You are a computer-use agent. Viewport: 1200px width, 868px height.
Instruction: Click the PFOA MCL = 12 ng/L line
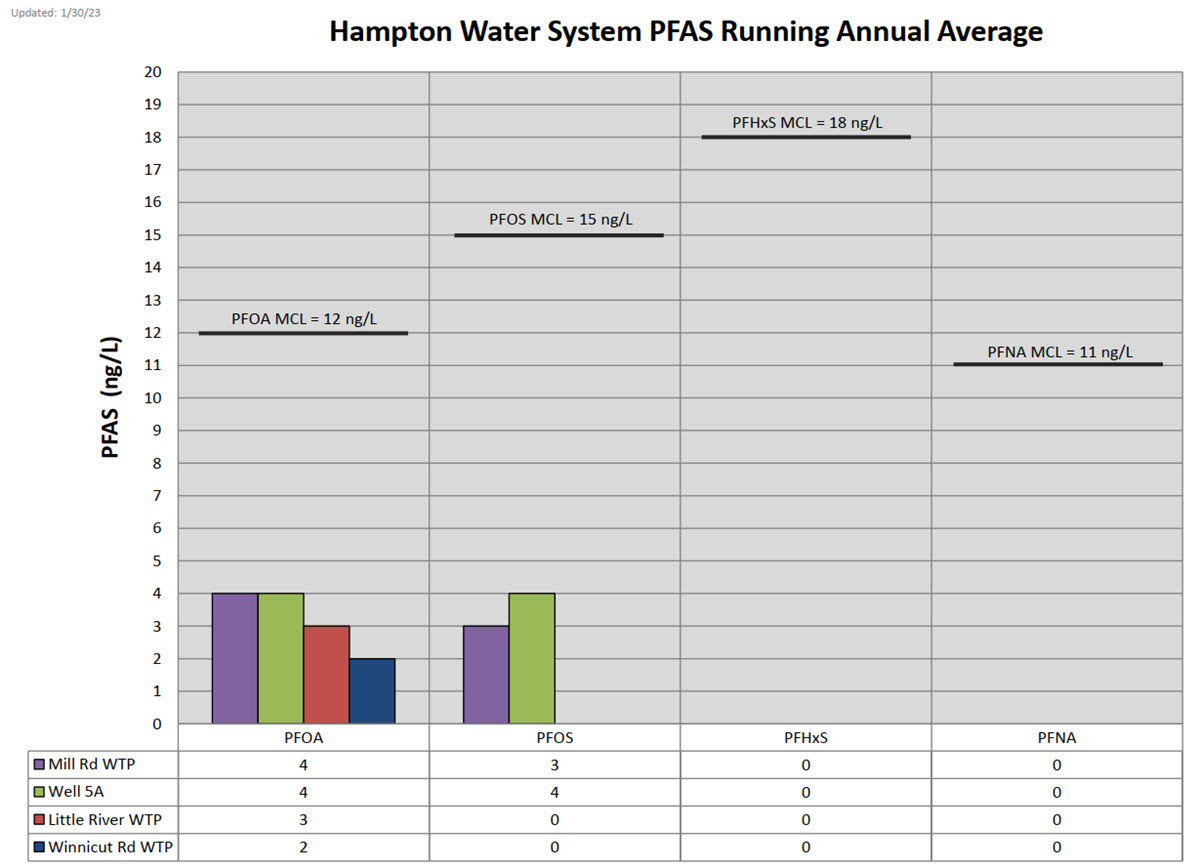[x=302, y=332]
